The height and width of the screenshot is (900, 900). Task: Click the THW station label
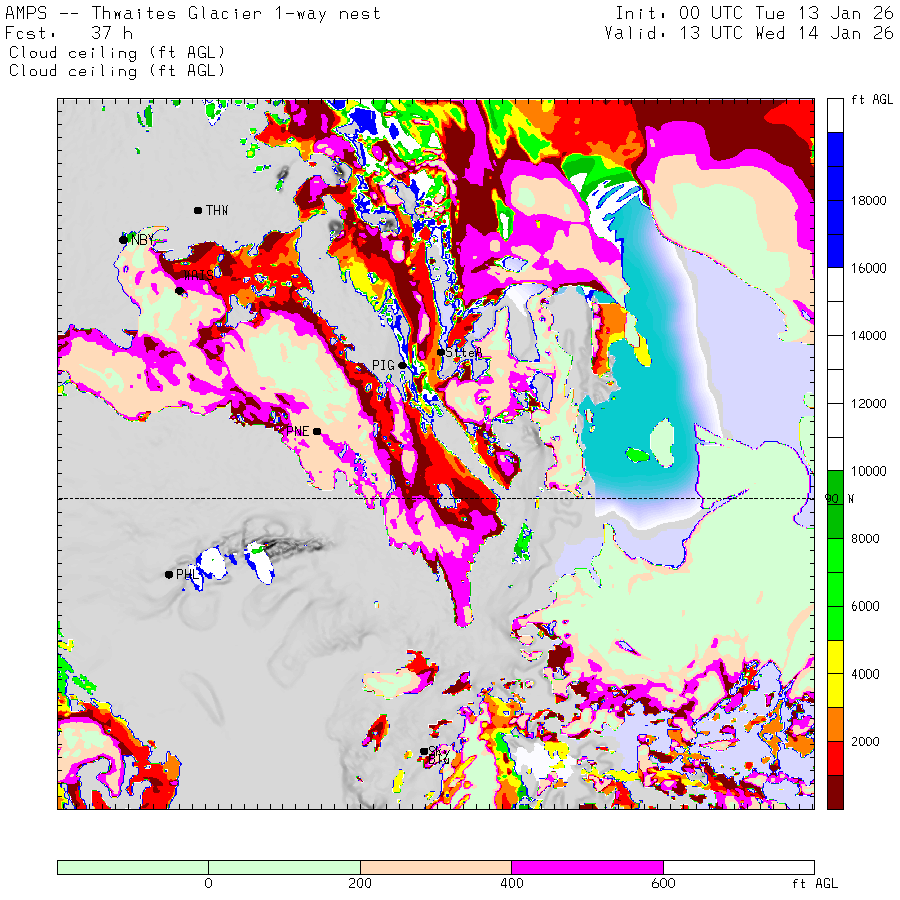tap(217, 211)
